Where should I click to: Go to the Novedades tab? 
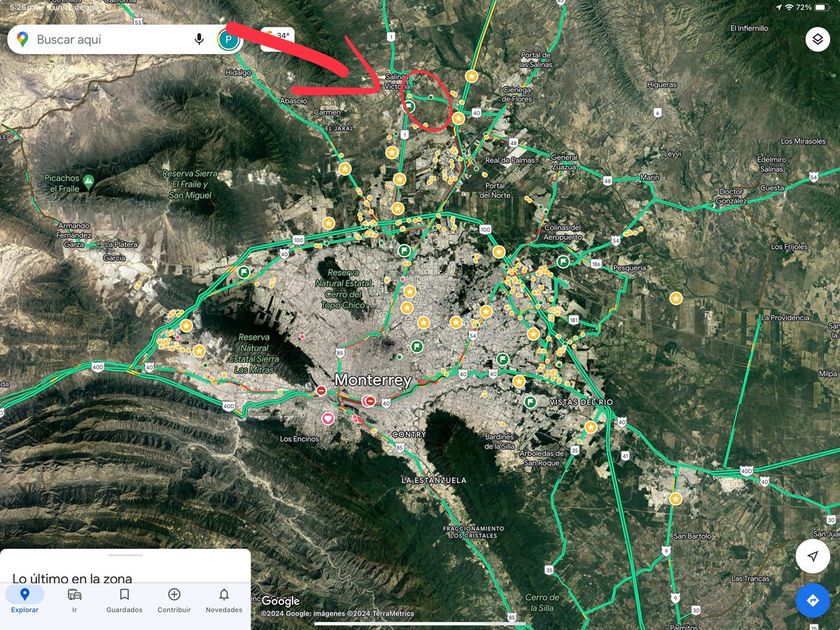(224, 600)
